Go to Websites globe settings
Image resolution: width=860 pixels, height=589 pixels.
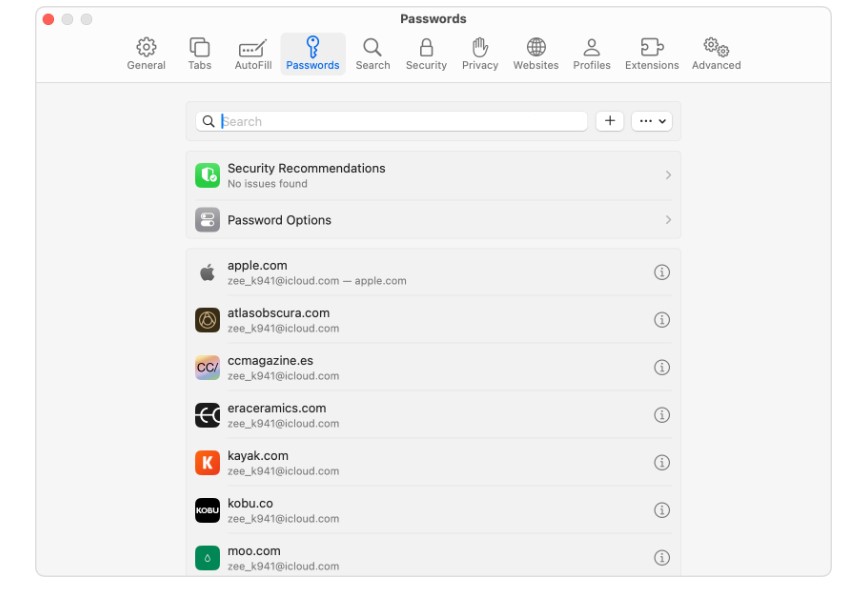[x=536, y=54]
